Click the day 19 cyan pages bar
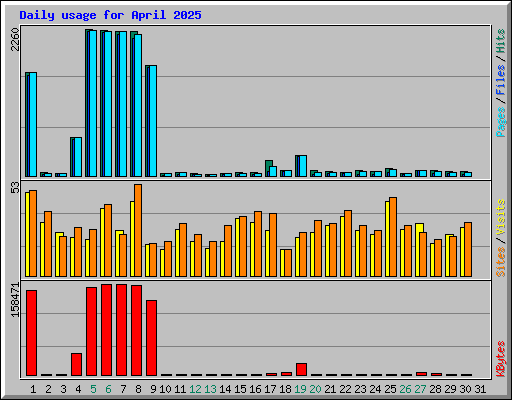Viewport: 512px width, 400px height. click(303, 166)
